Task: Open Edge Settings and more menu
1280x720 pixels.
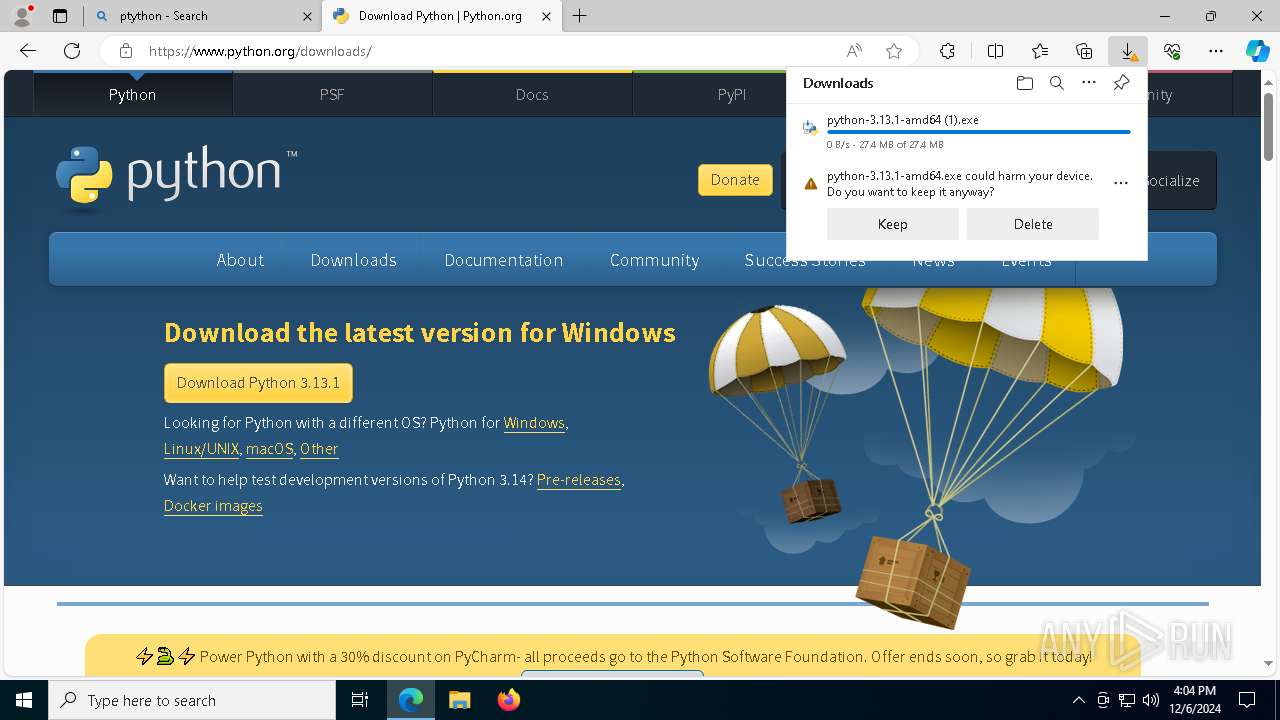Action: point(1216,51)
